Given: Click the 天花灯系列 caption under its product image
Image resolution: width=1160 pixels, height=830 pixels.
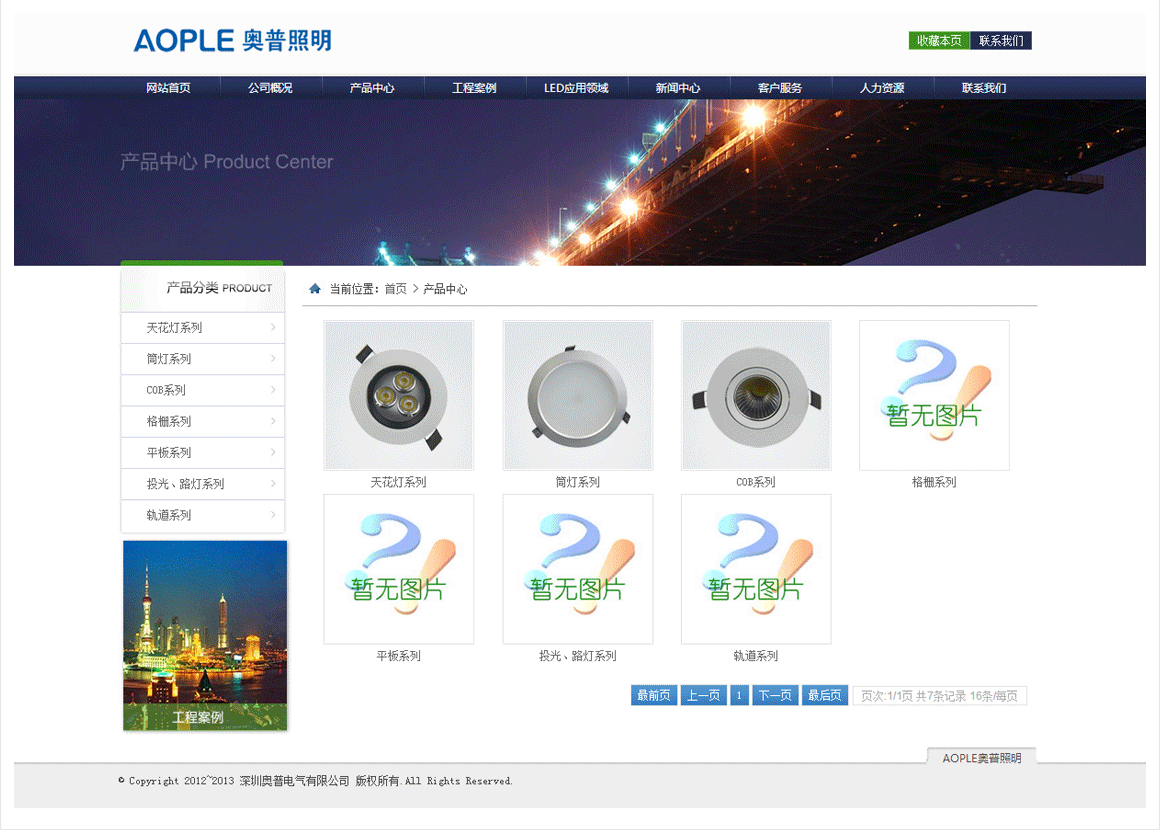Looking at the screenshot, I should pyautogui.click(x=399, y=482).
